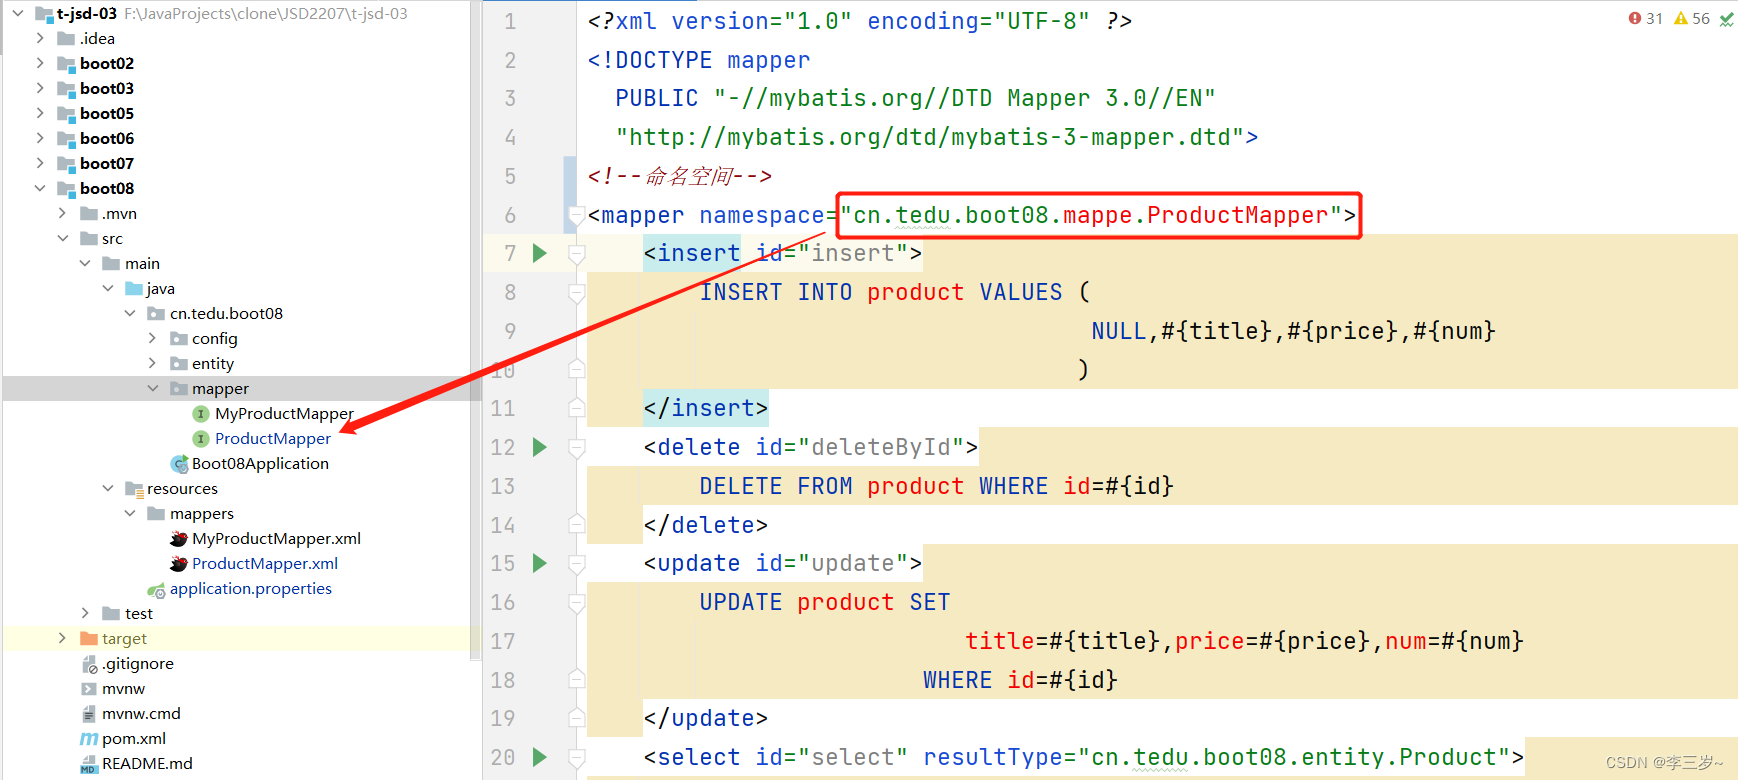Image resolution: width=1738 pixels, height=780 pixels.
Task: Select Boot08Application class
Action: tap(260, 464)
